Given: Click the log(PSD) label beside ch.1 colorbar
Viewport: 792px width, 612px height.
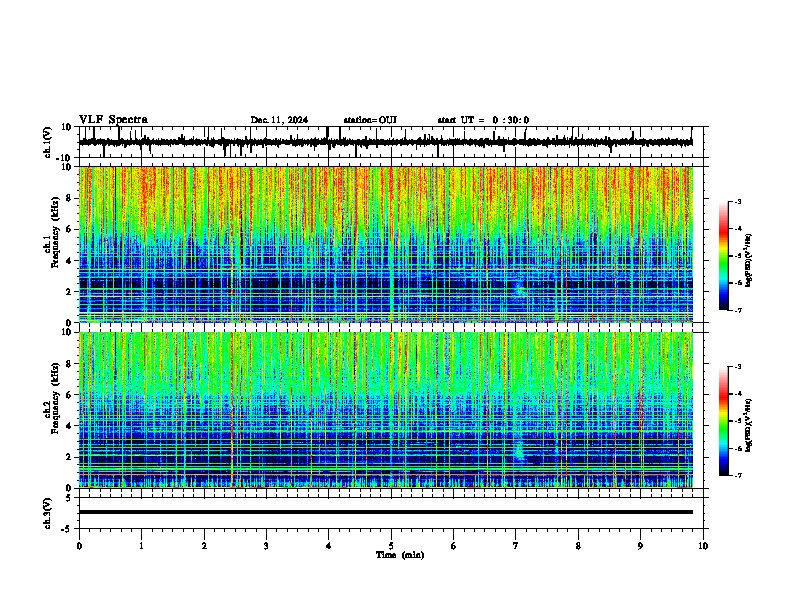Looking at the screenshot, I should tap(749, 261).
